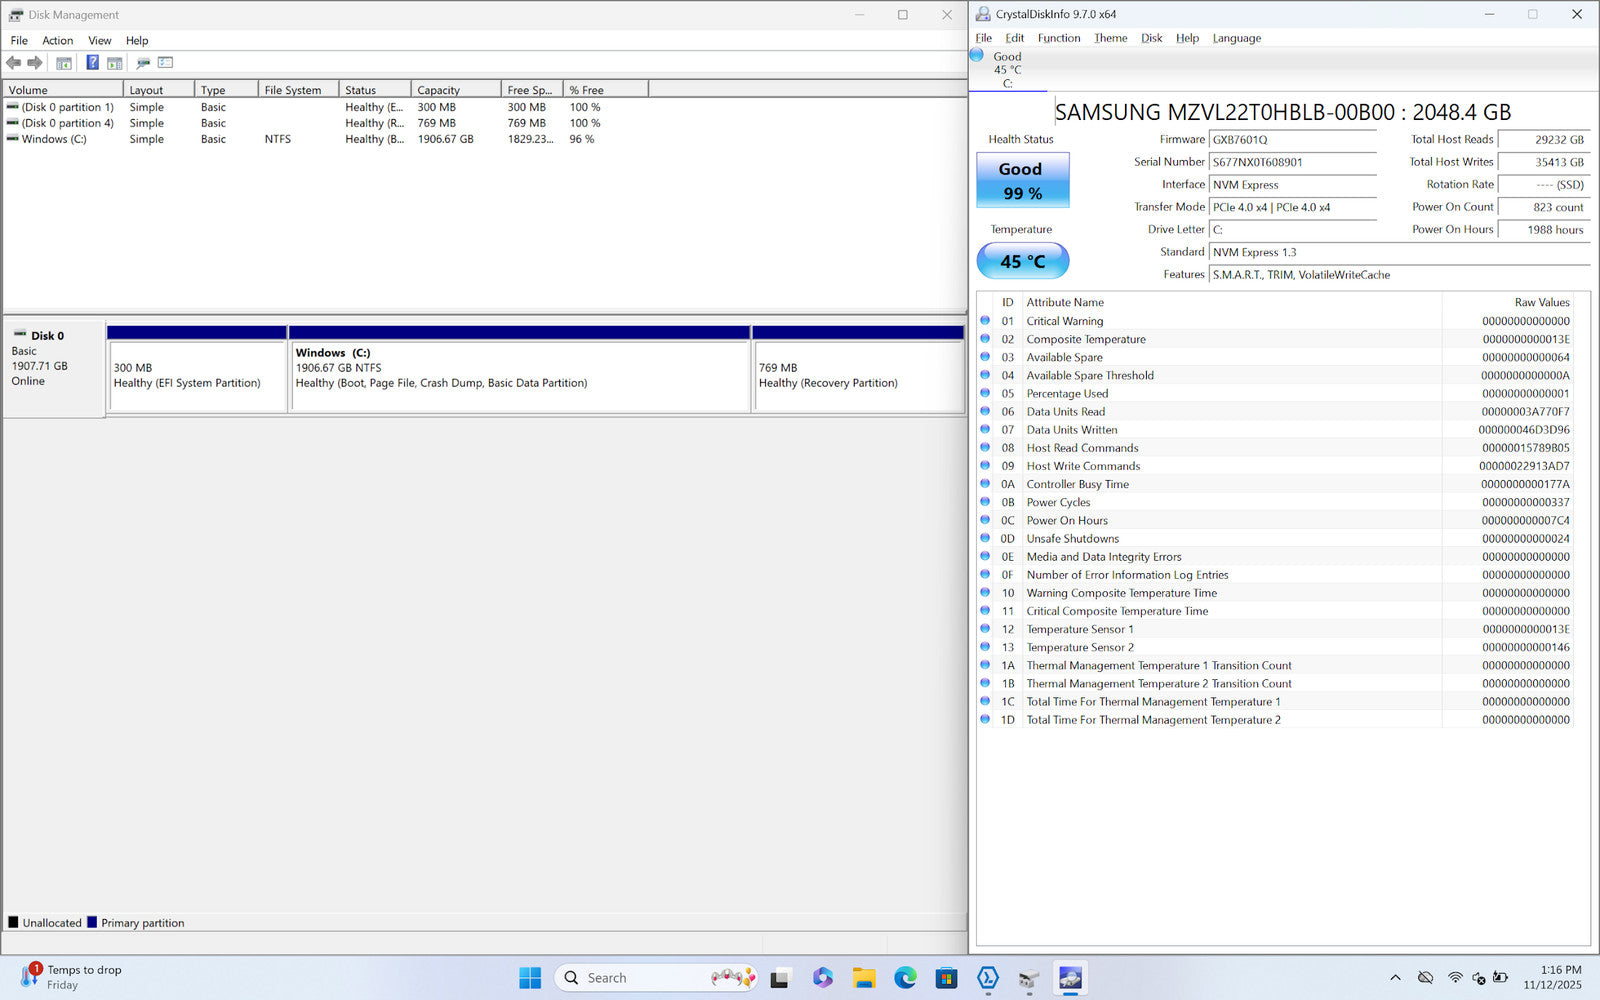Click the Rescan disks toolbar icon
Image resolution: width=1600 pixels, height=1000 pixels.
[x=143, y=63]
